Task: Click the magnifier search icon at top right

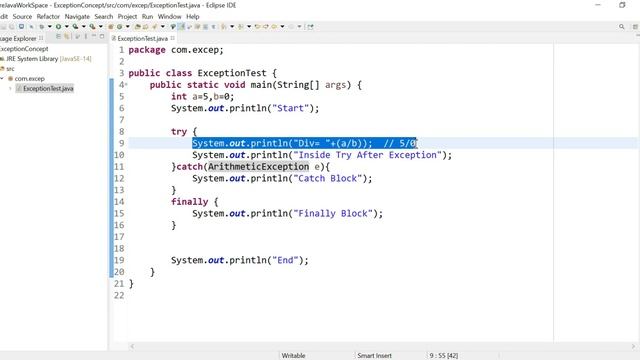Action: 622,27
